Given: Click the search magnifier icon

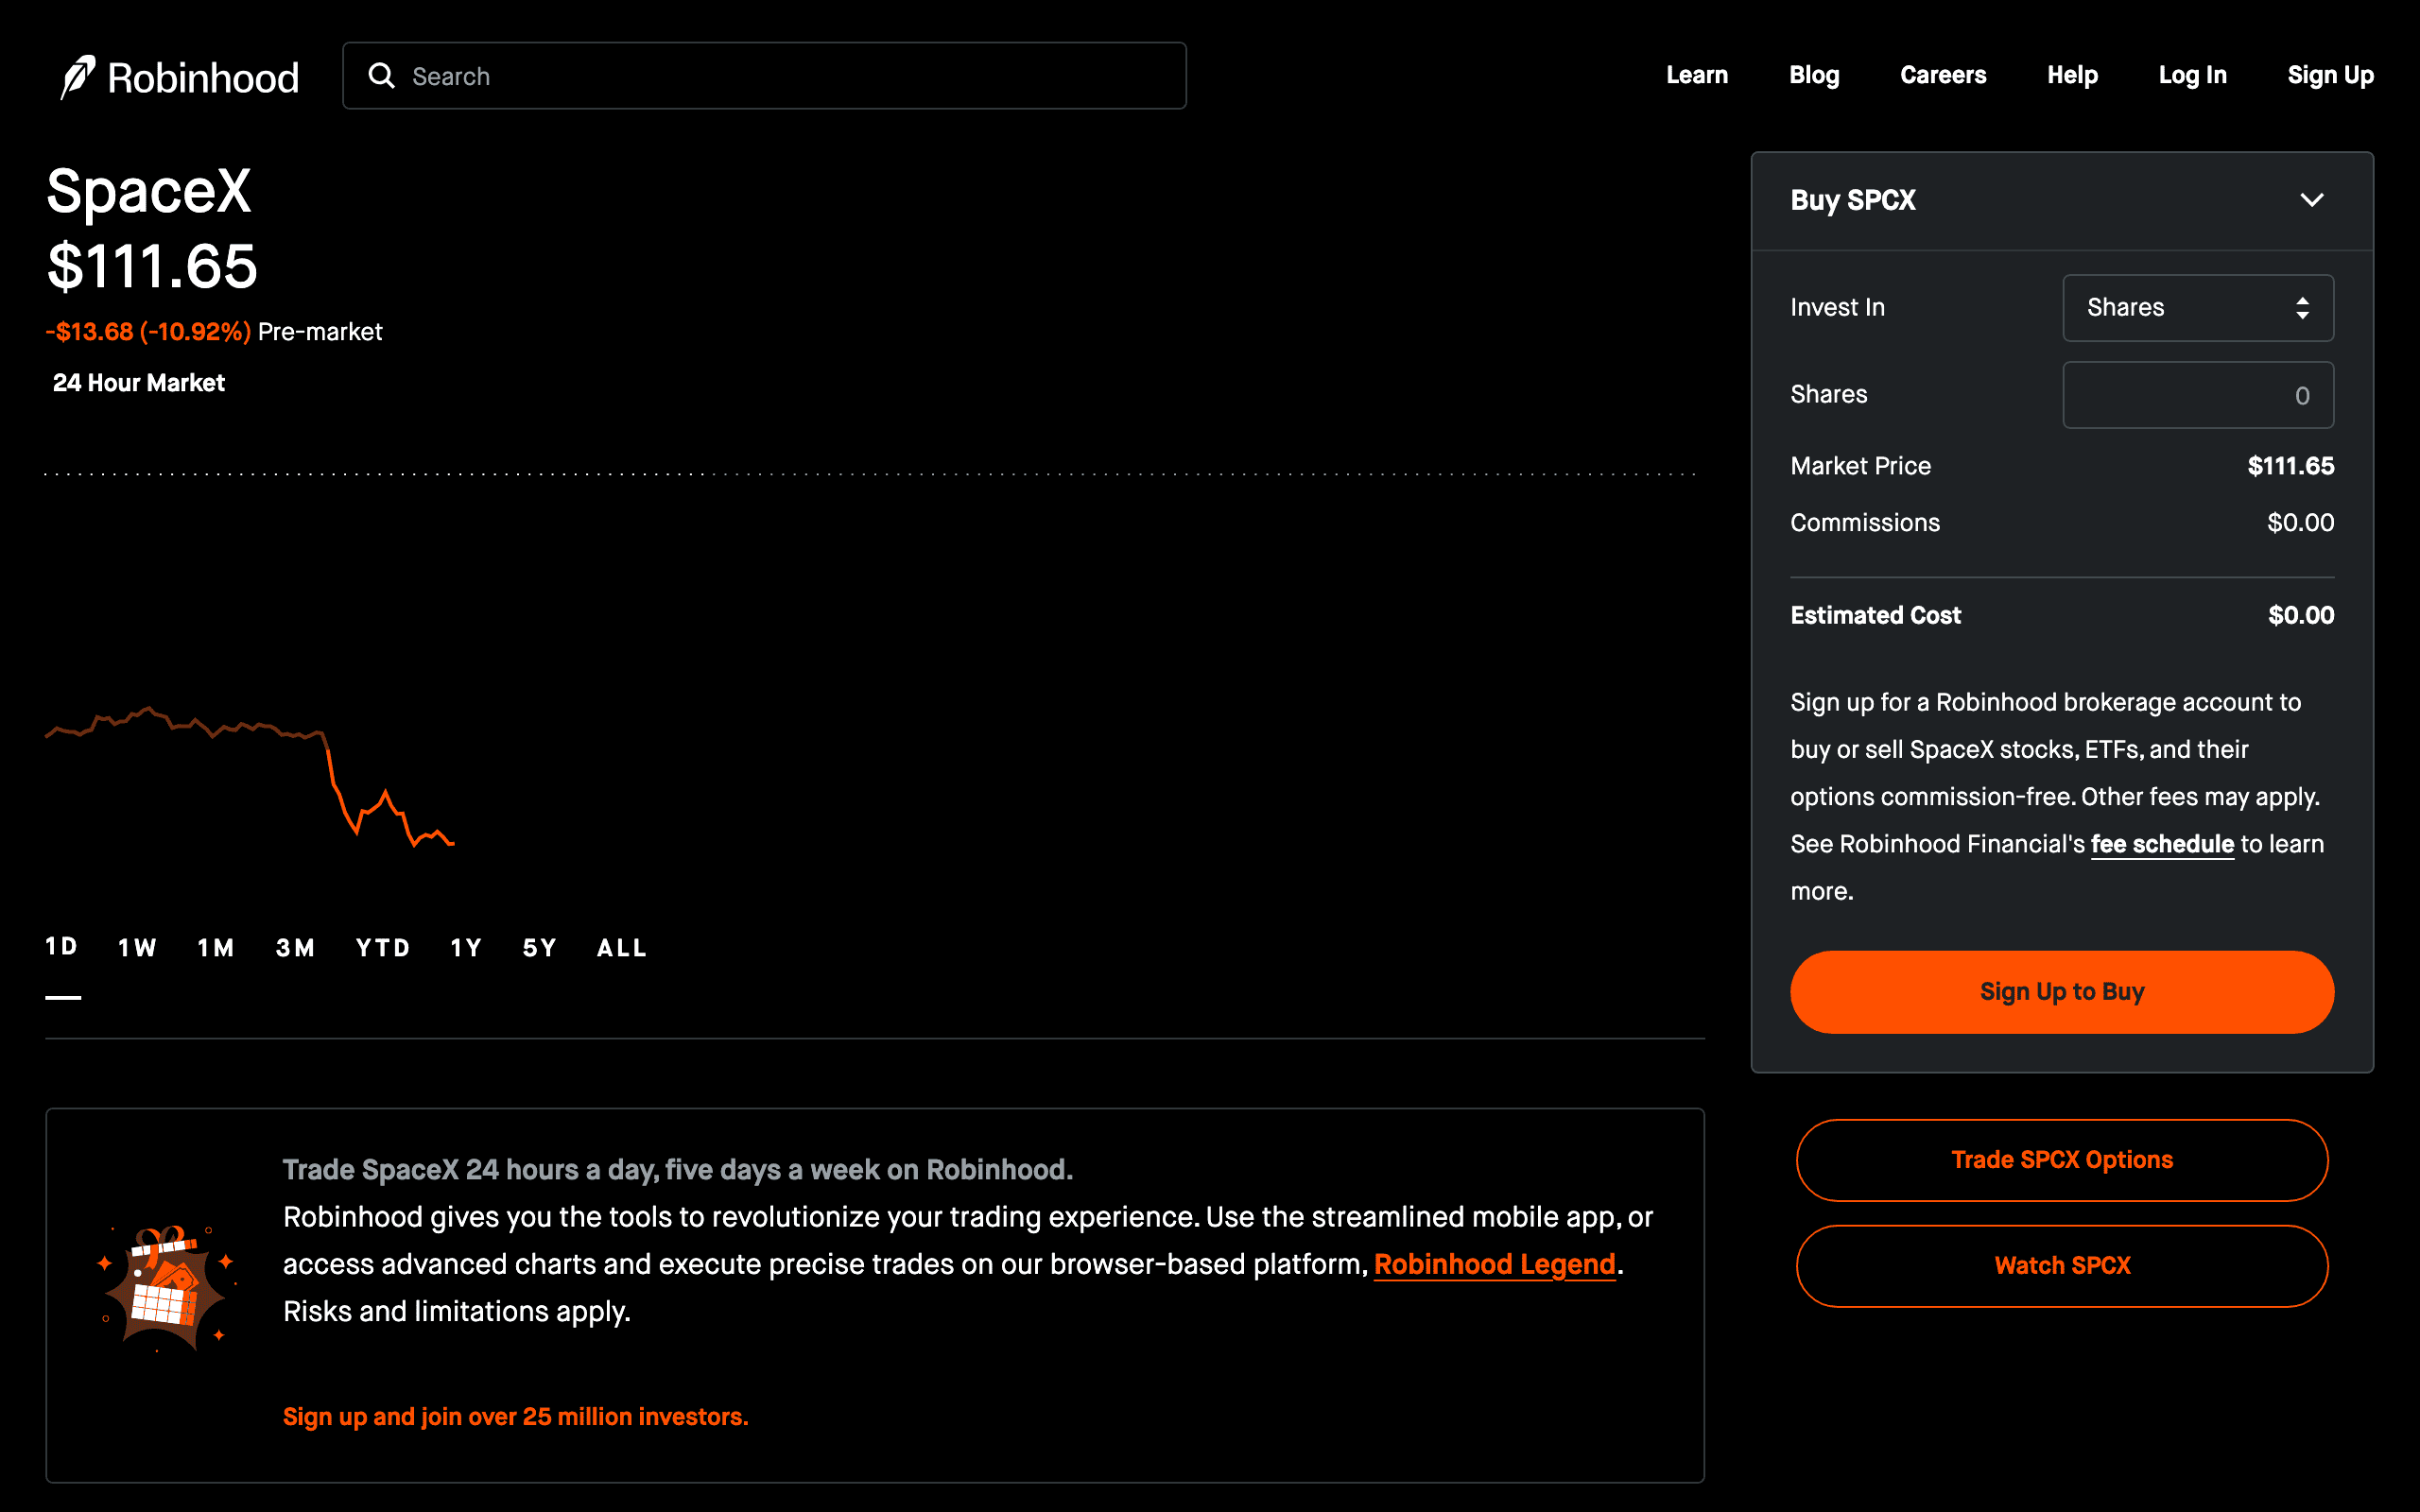Looking at the screenshot, I should [381, 76].
